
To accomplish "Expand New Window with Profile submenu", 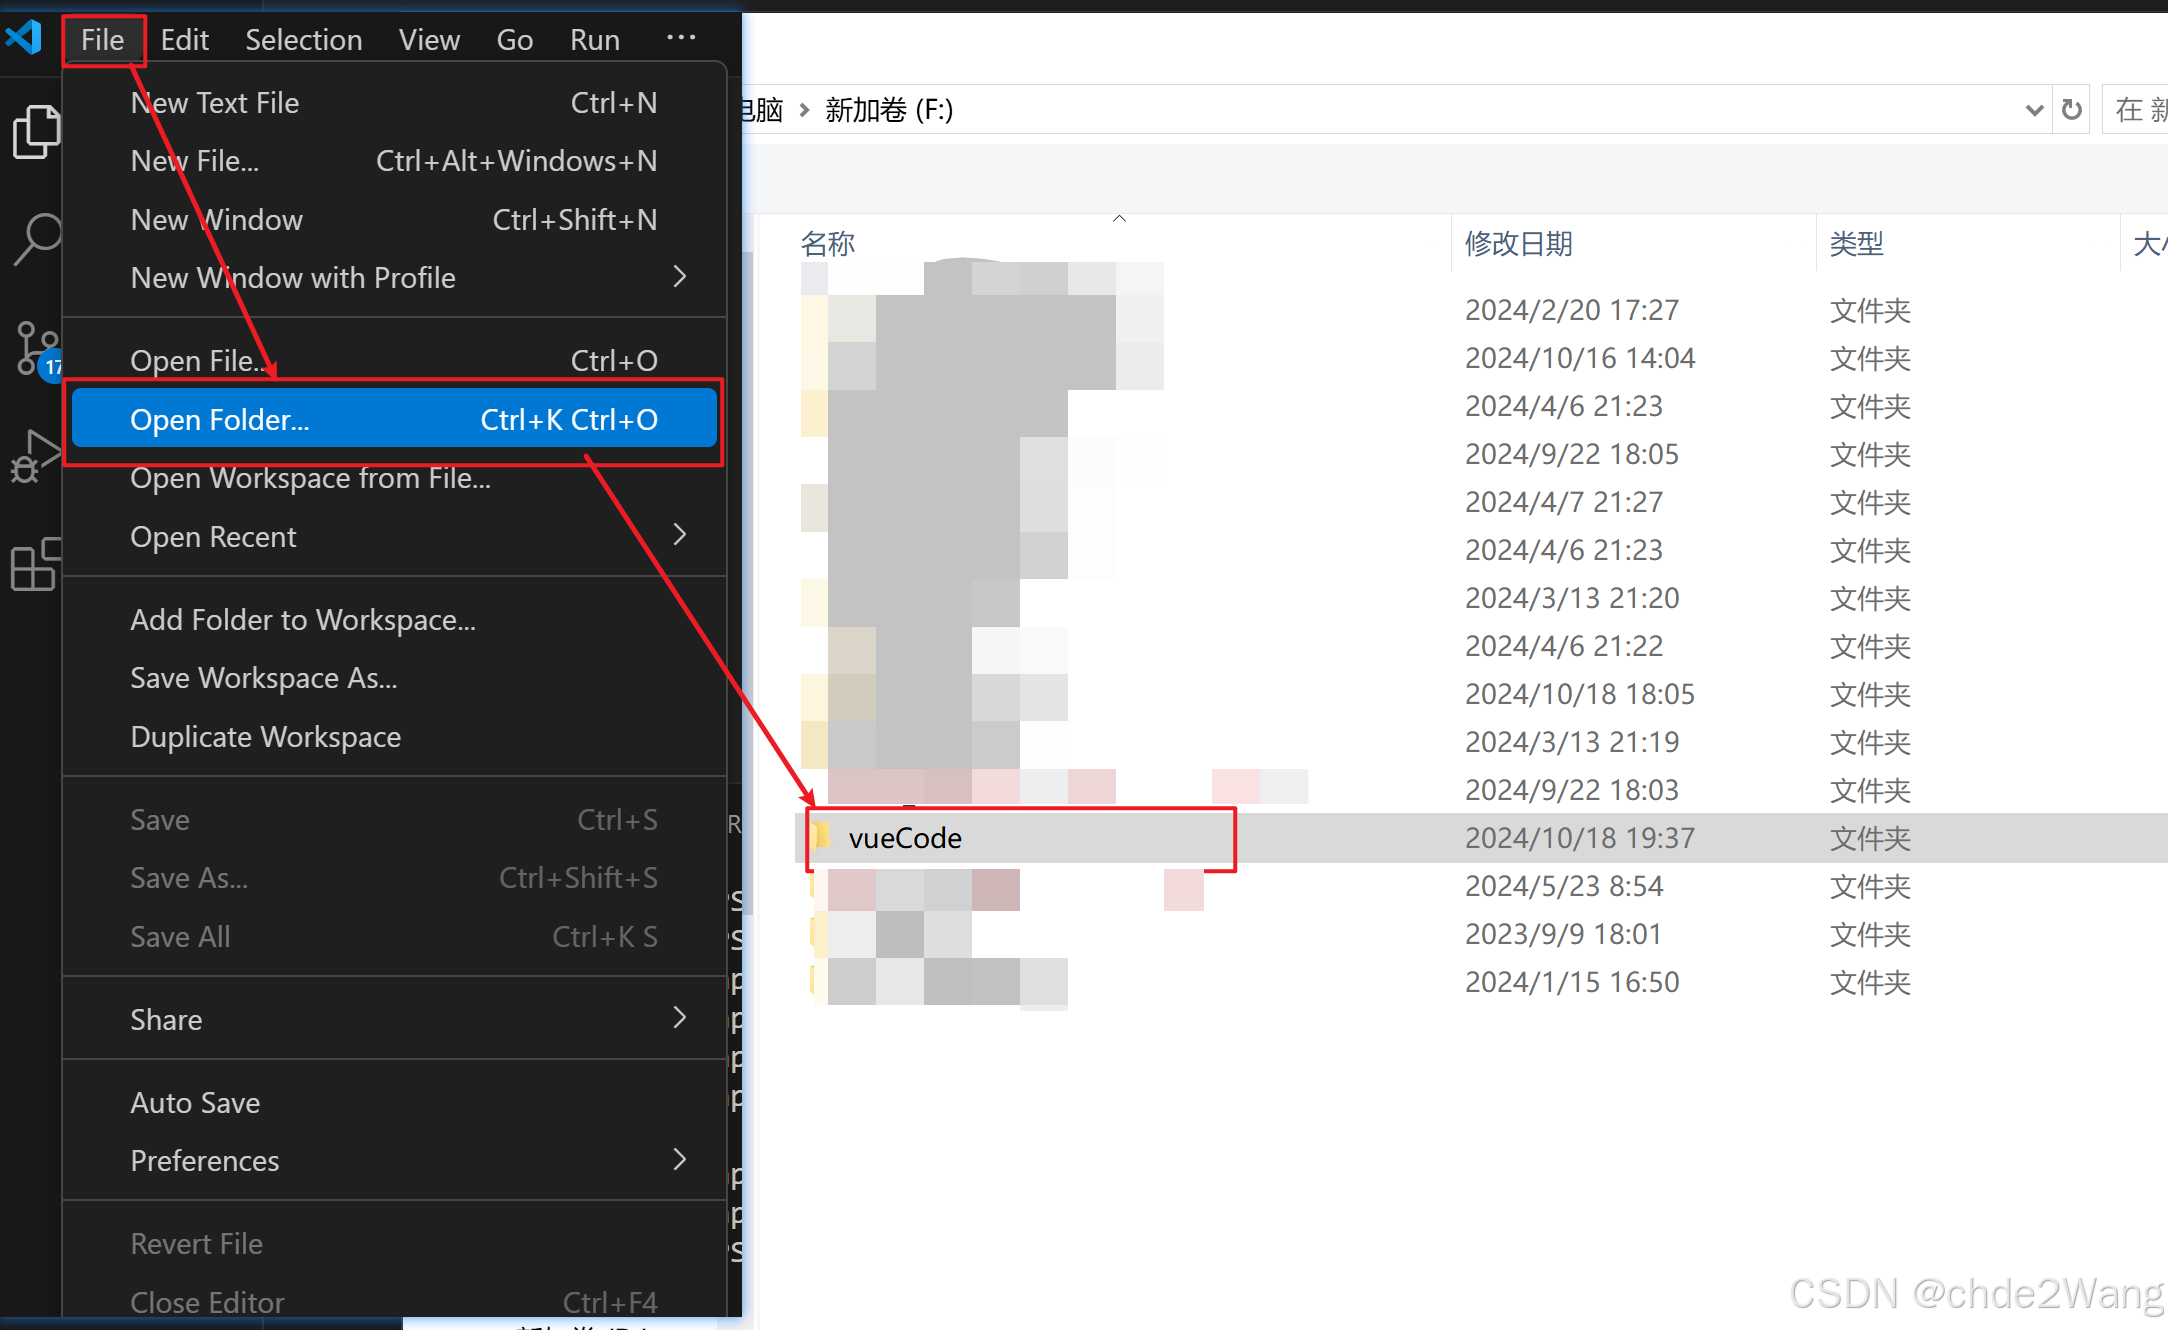I will [680, 277].
